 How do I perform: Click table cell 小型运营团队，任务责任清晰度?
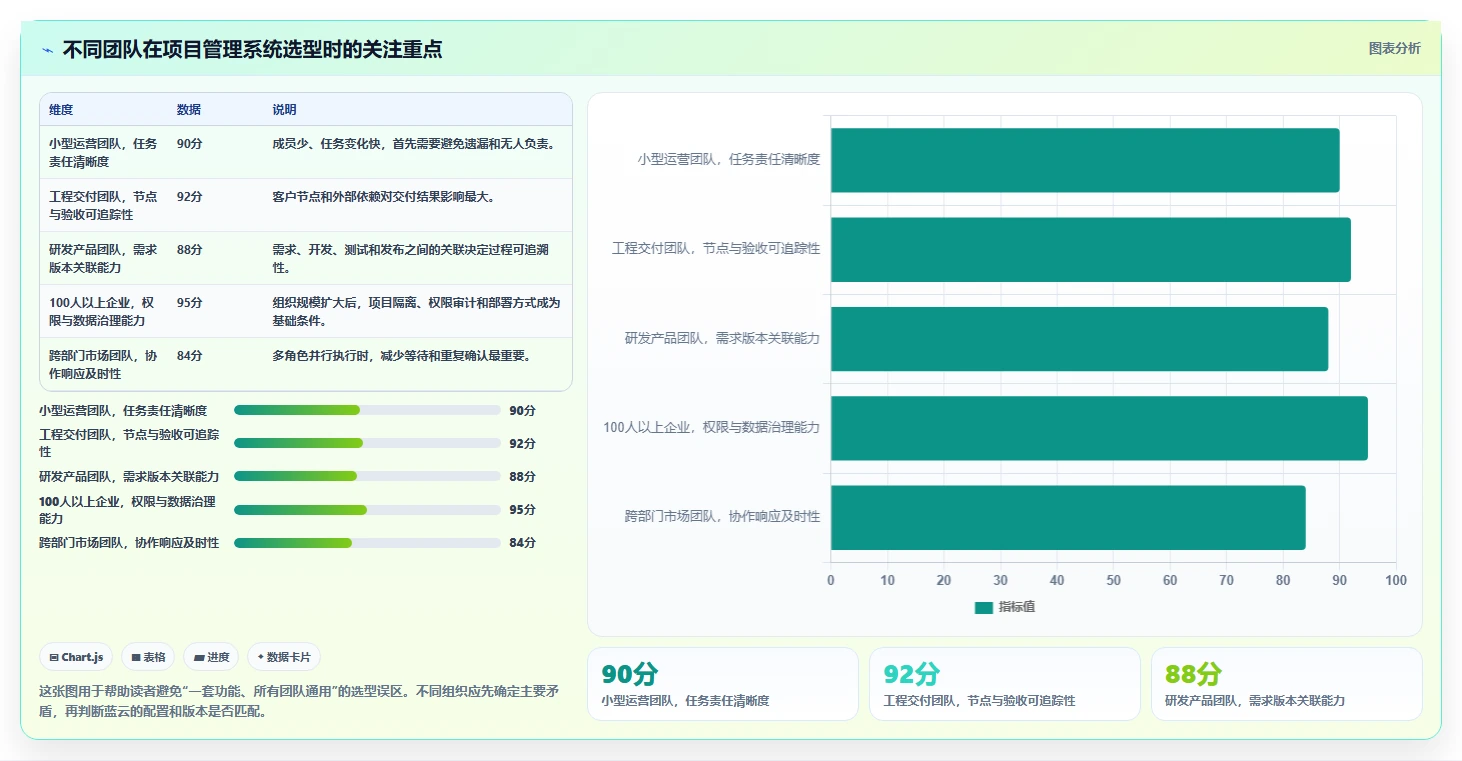[104, 152]
